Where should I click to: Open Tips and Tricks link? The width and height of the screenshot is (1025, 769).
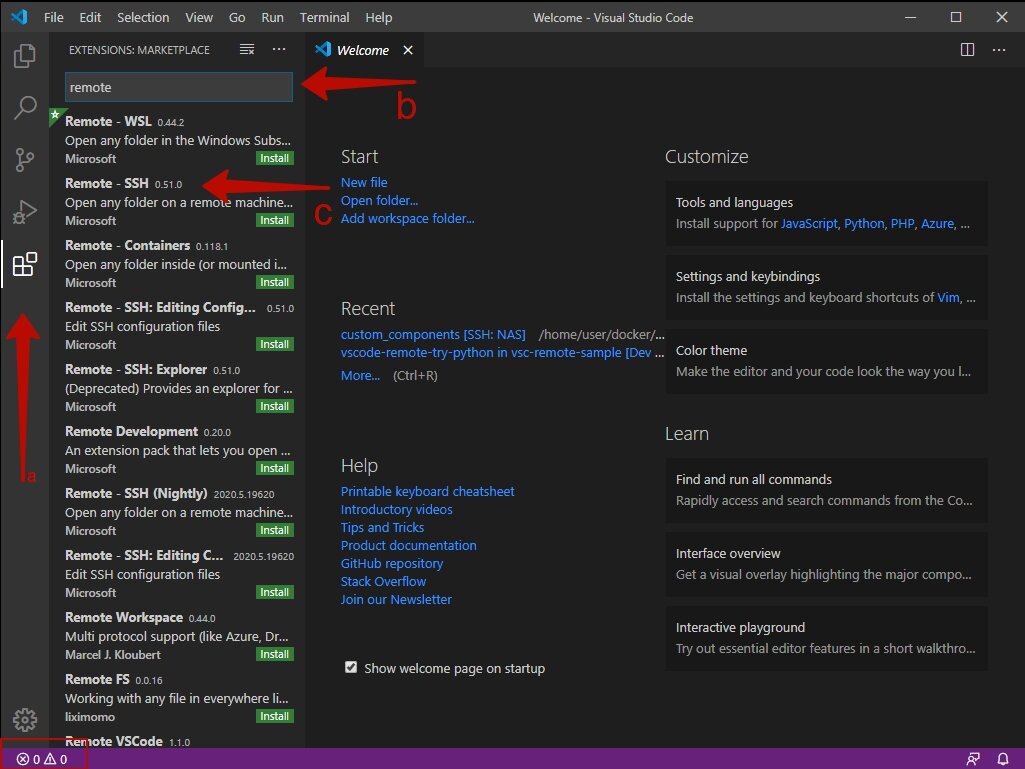click(x=382, y=527)
